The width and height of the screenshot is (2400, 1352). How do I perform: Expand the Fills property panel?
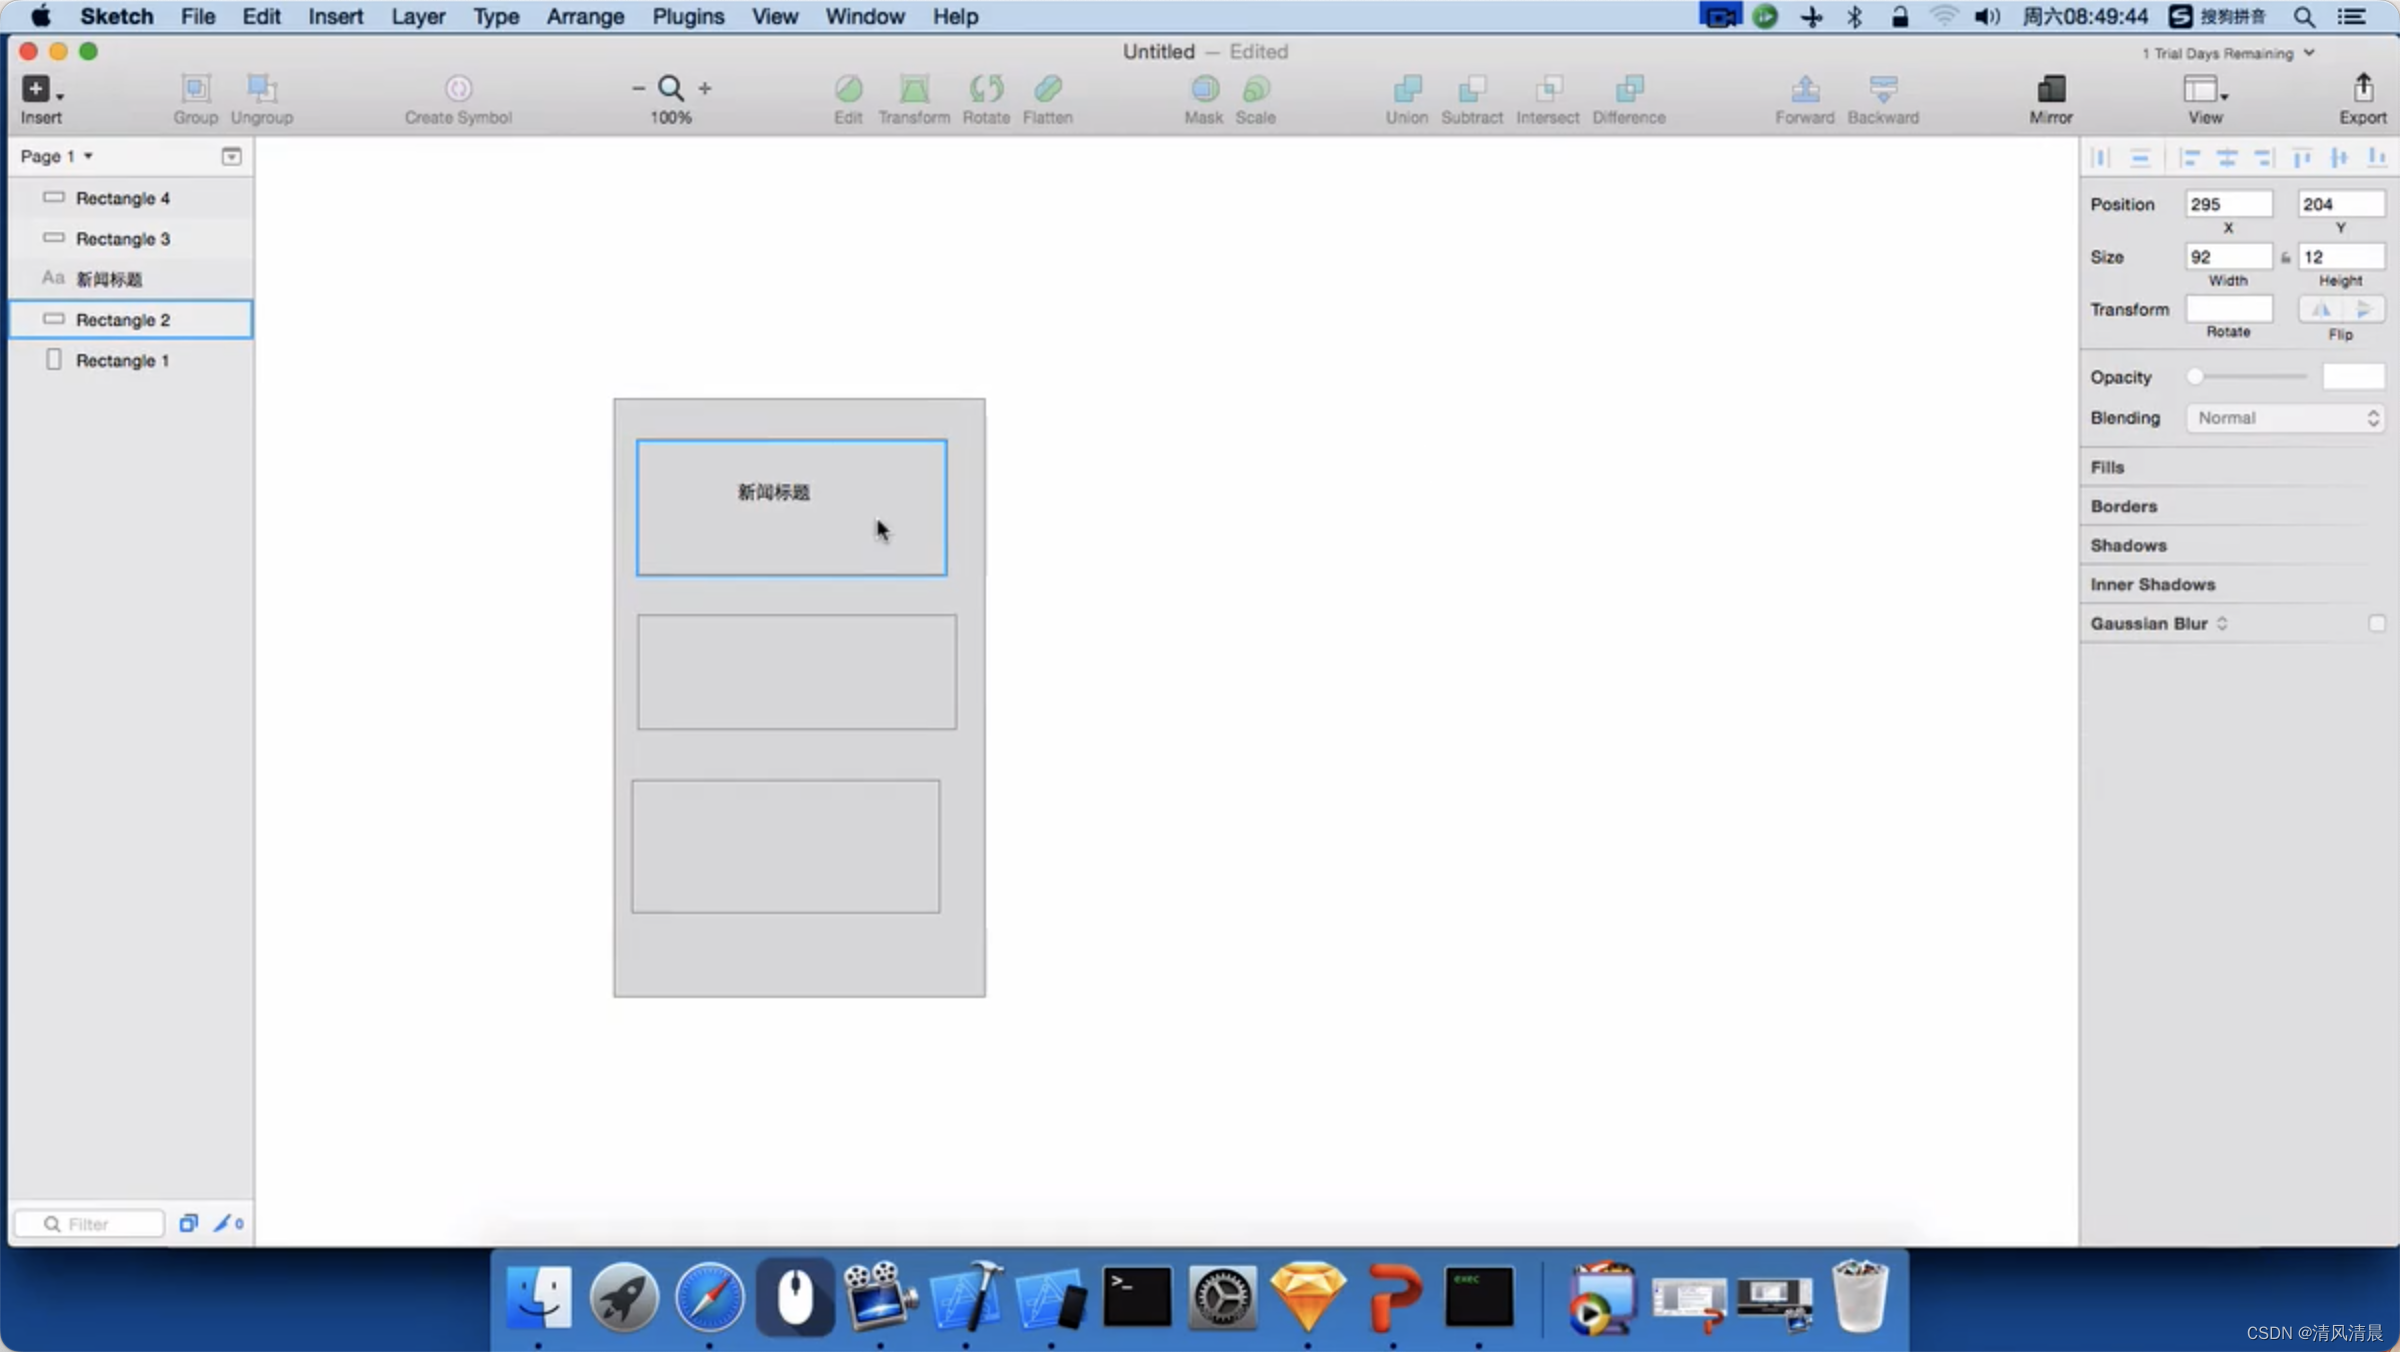[2108, 467]
